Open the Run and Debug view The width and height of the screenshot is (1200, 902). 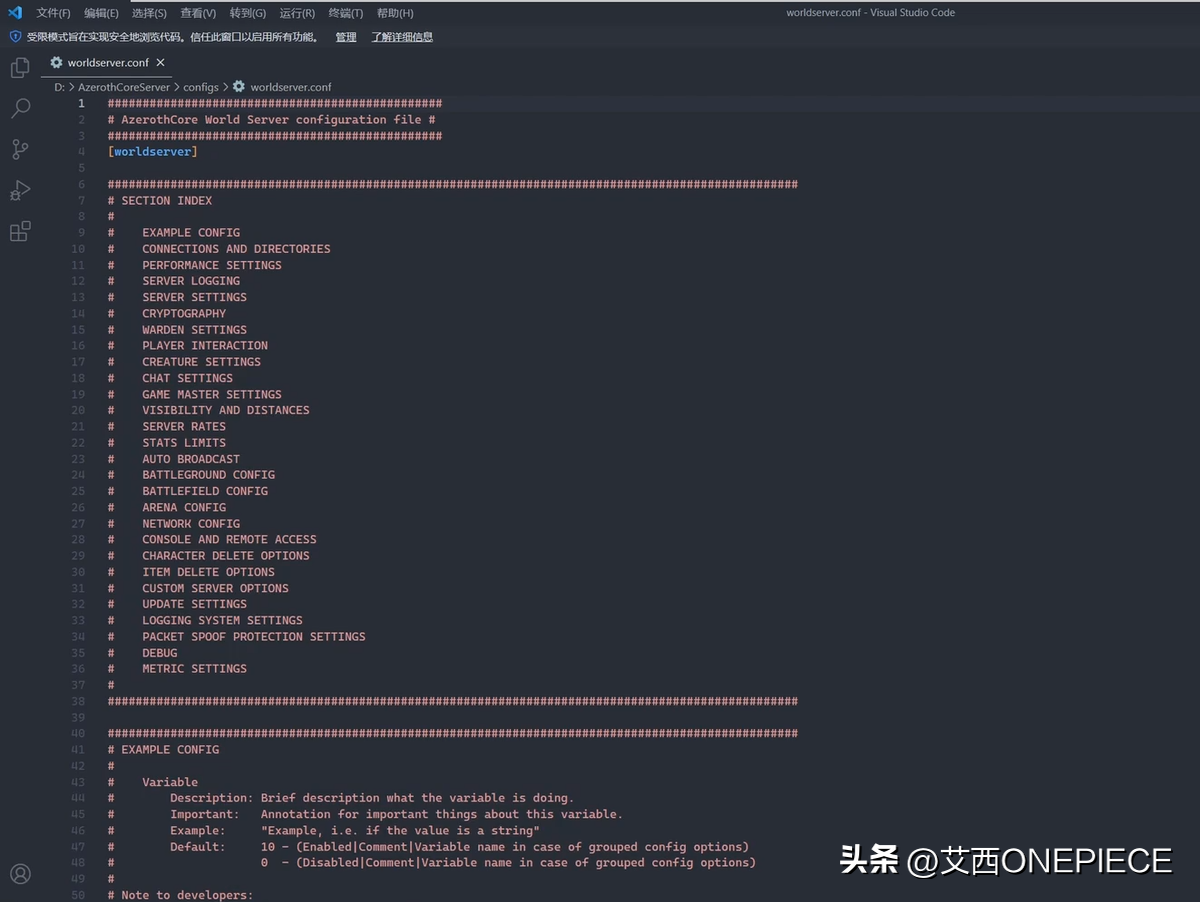[x=20, y=191]
